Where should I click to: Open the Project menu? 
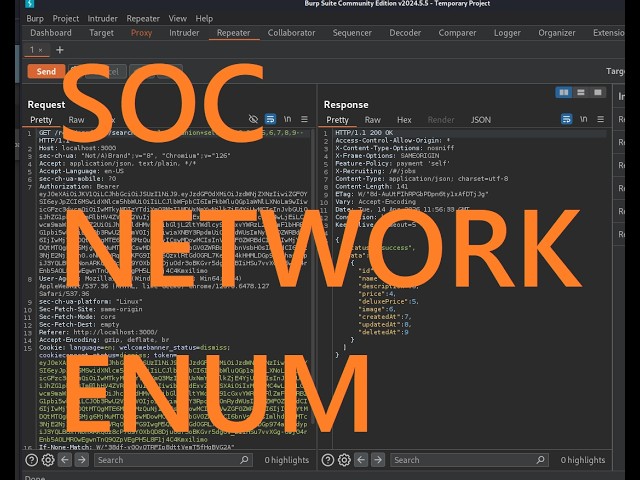(x=66, y=18)
